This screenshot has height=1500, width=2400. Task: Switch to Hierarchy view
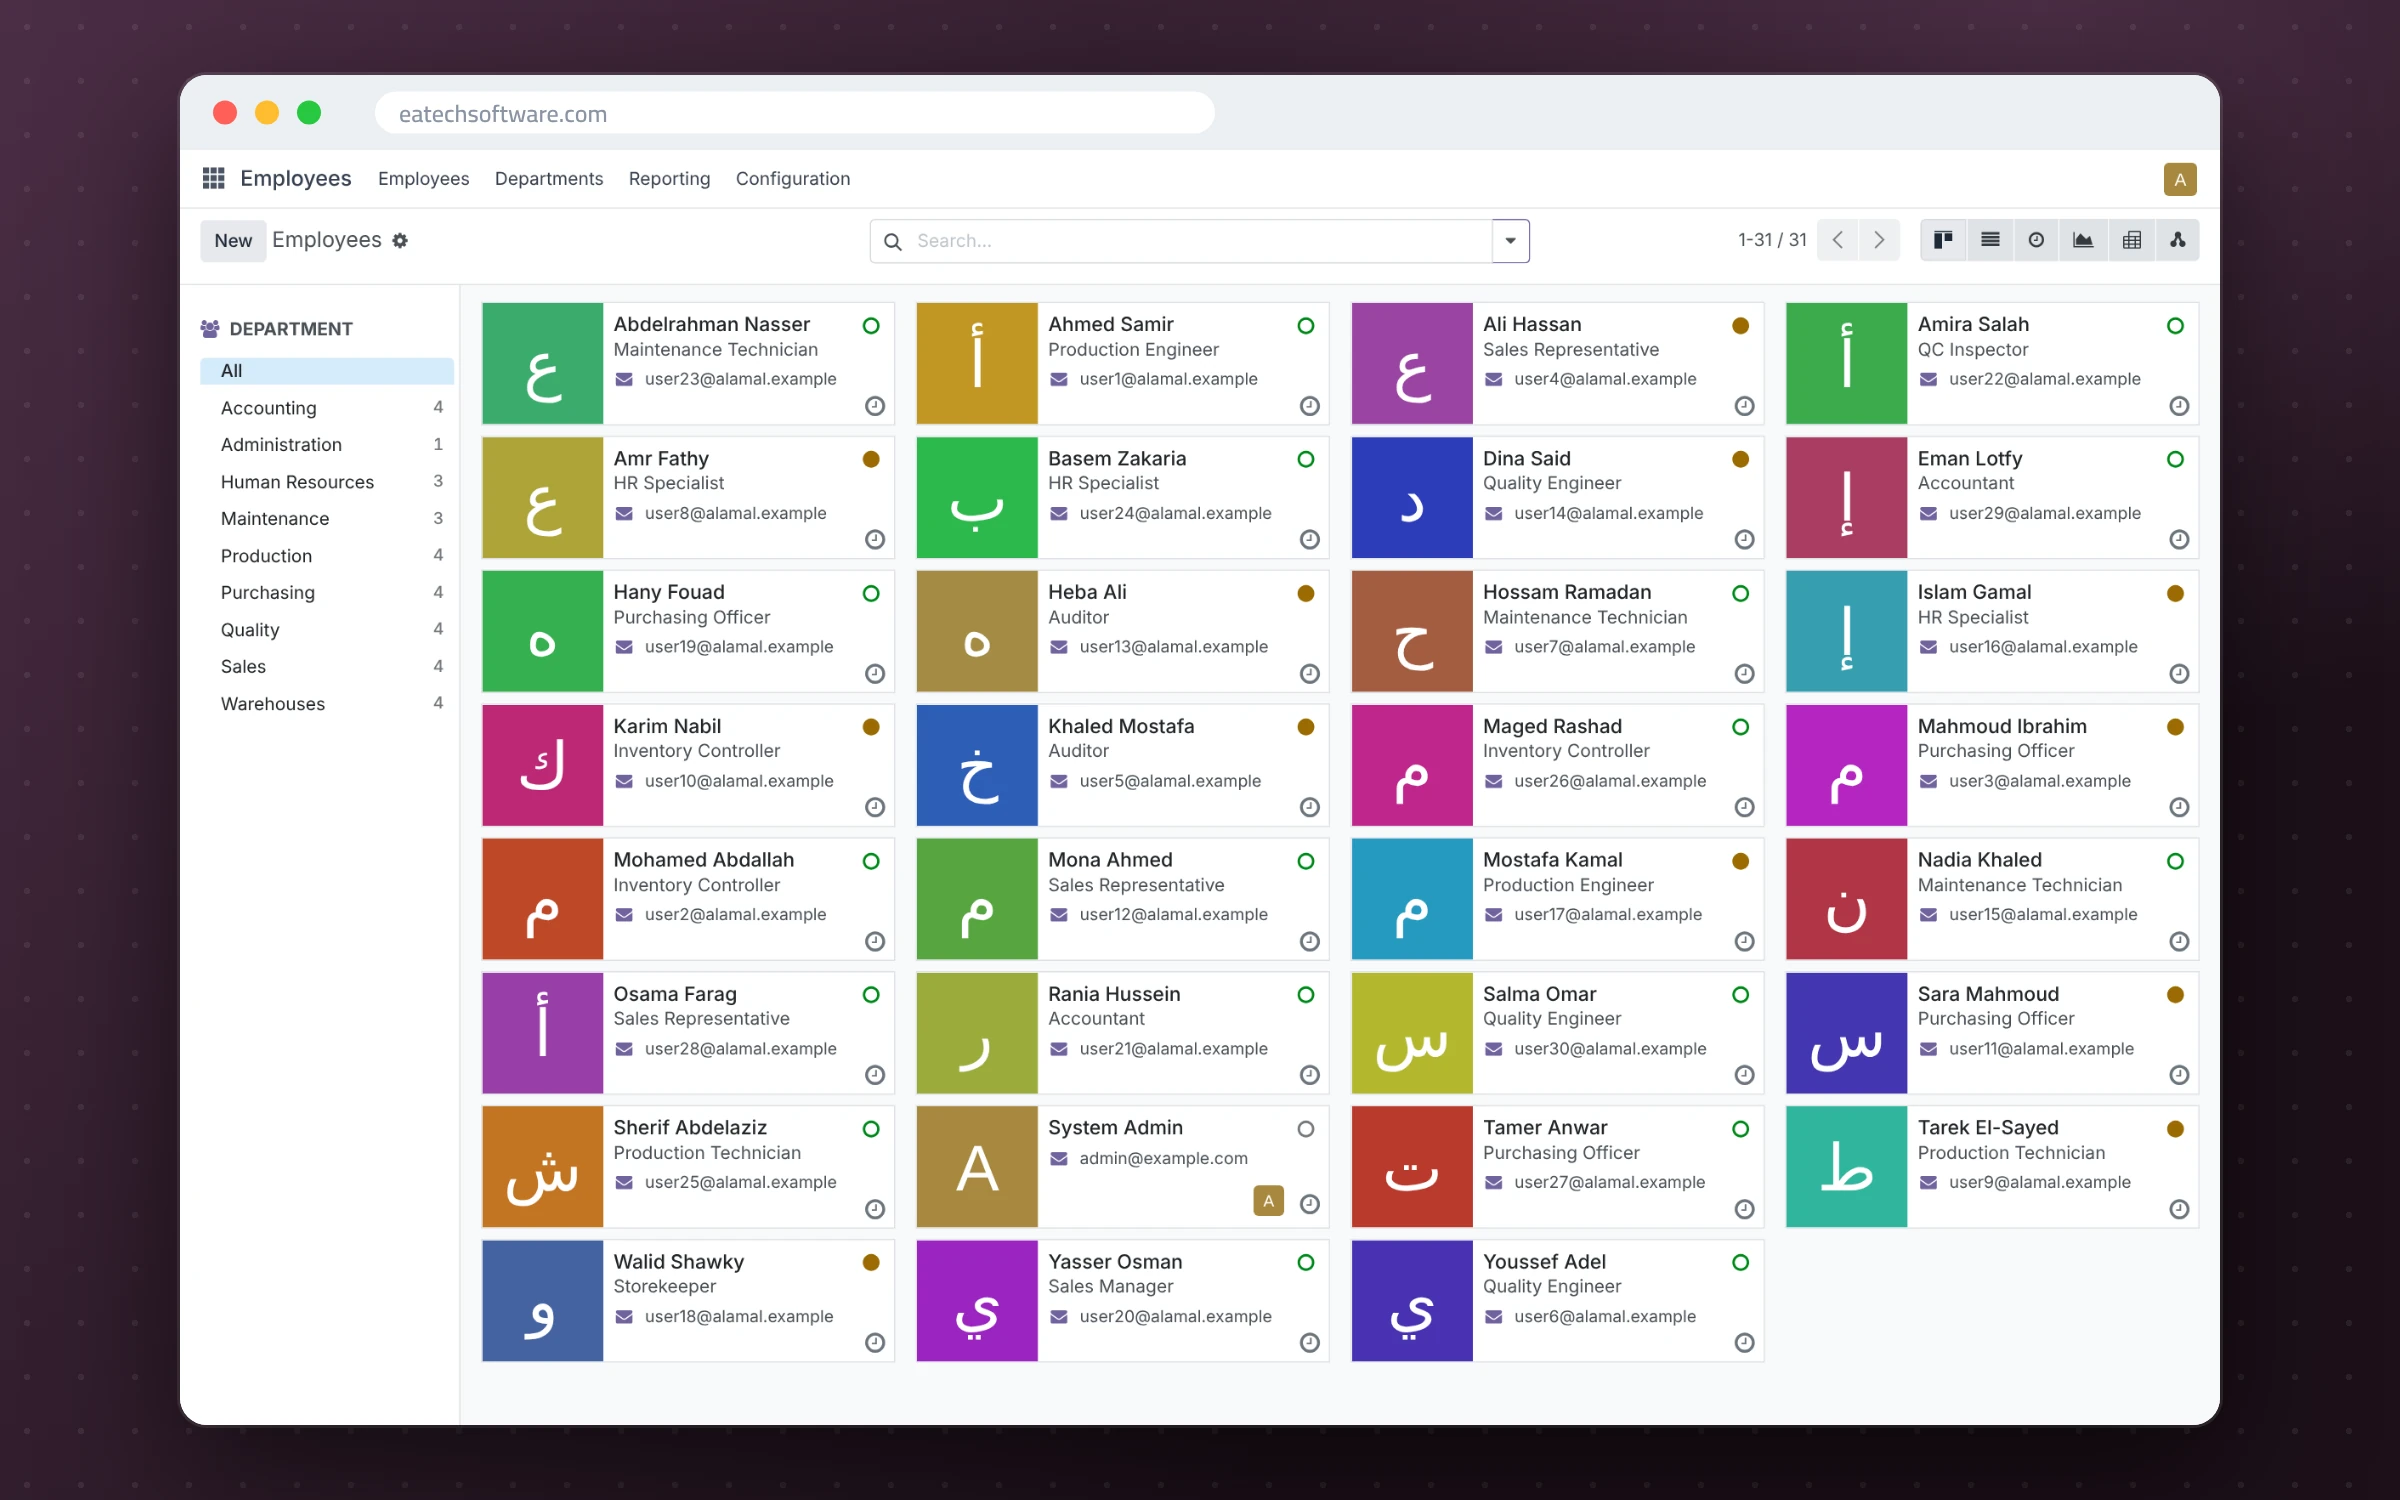2177,240
